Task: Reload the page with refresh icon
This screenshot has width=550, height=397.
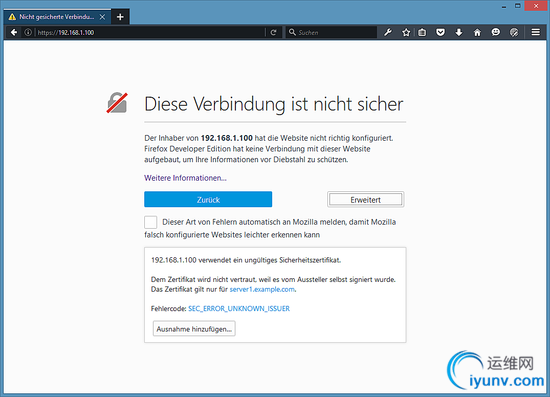Action: pos(274,32)
